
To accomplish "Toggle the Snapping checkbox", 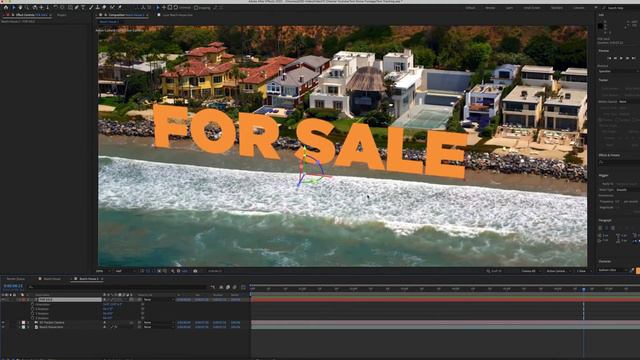I will pyautogui.click(x=196, y=8).
